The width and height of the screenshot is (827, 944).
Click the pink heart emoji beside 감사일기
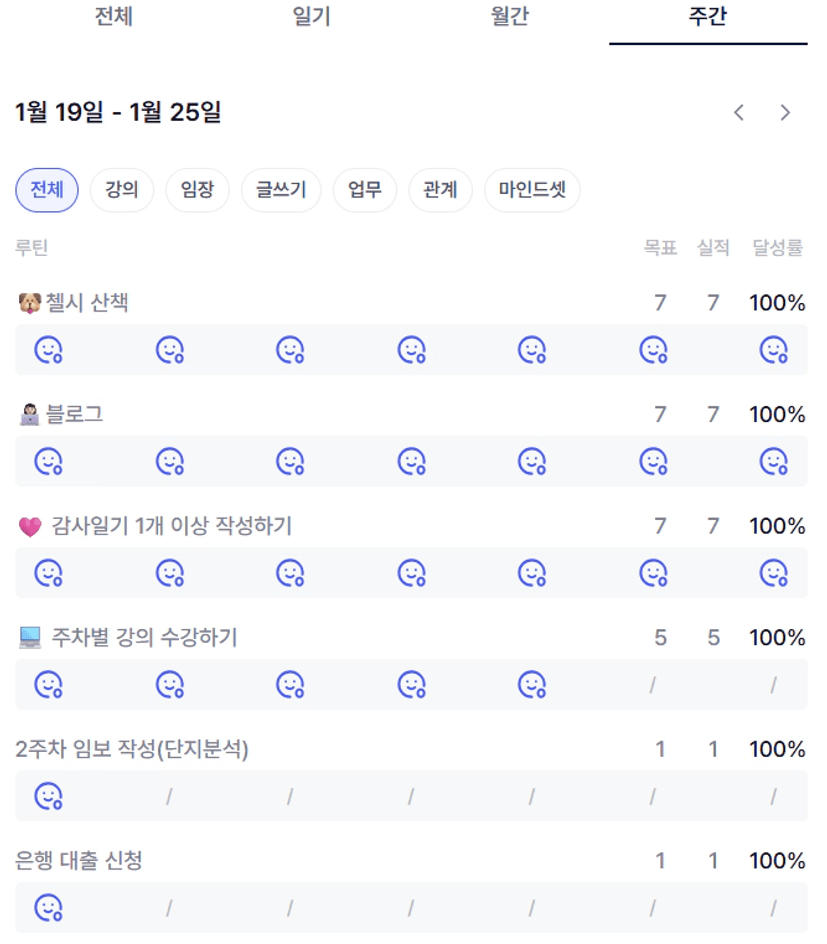point(29,527)
